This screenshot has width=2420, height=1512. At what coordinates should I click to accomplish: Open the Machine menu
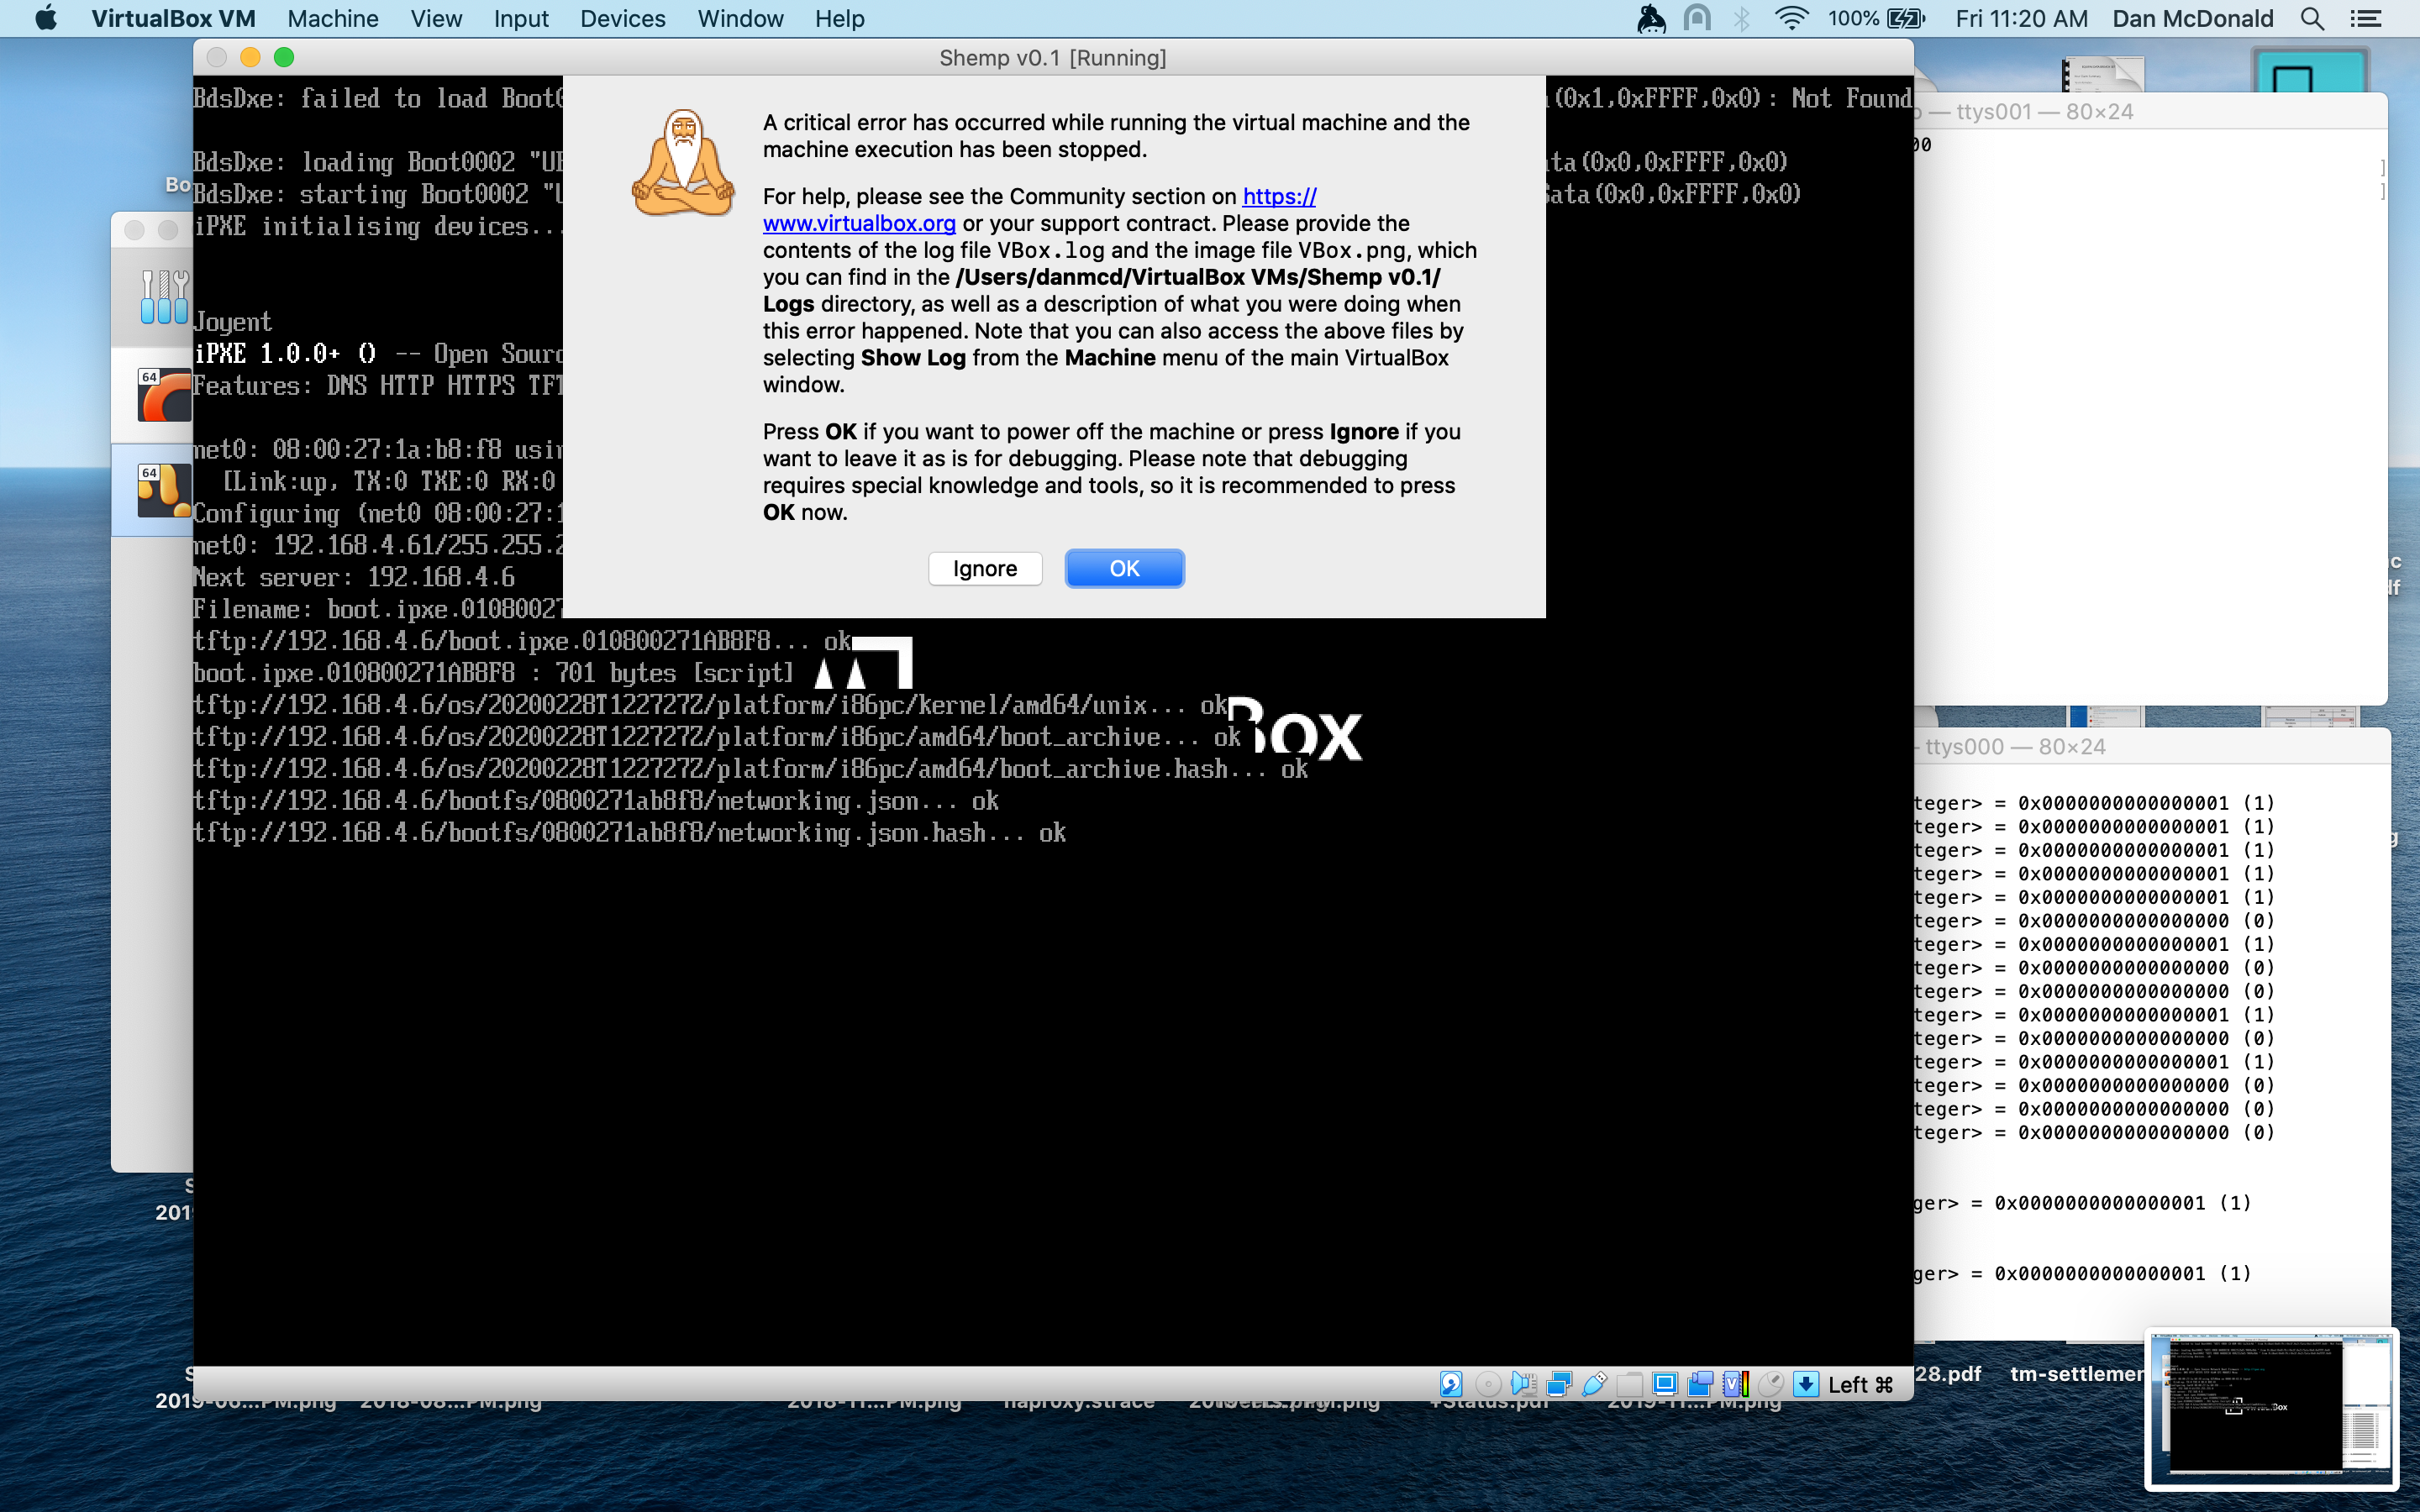[332, 18]
